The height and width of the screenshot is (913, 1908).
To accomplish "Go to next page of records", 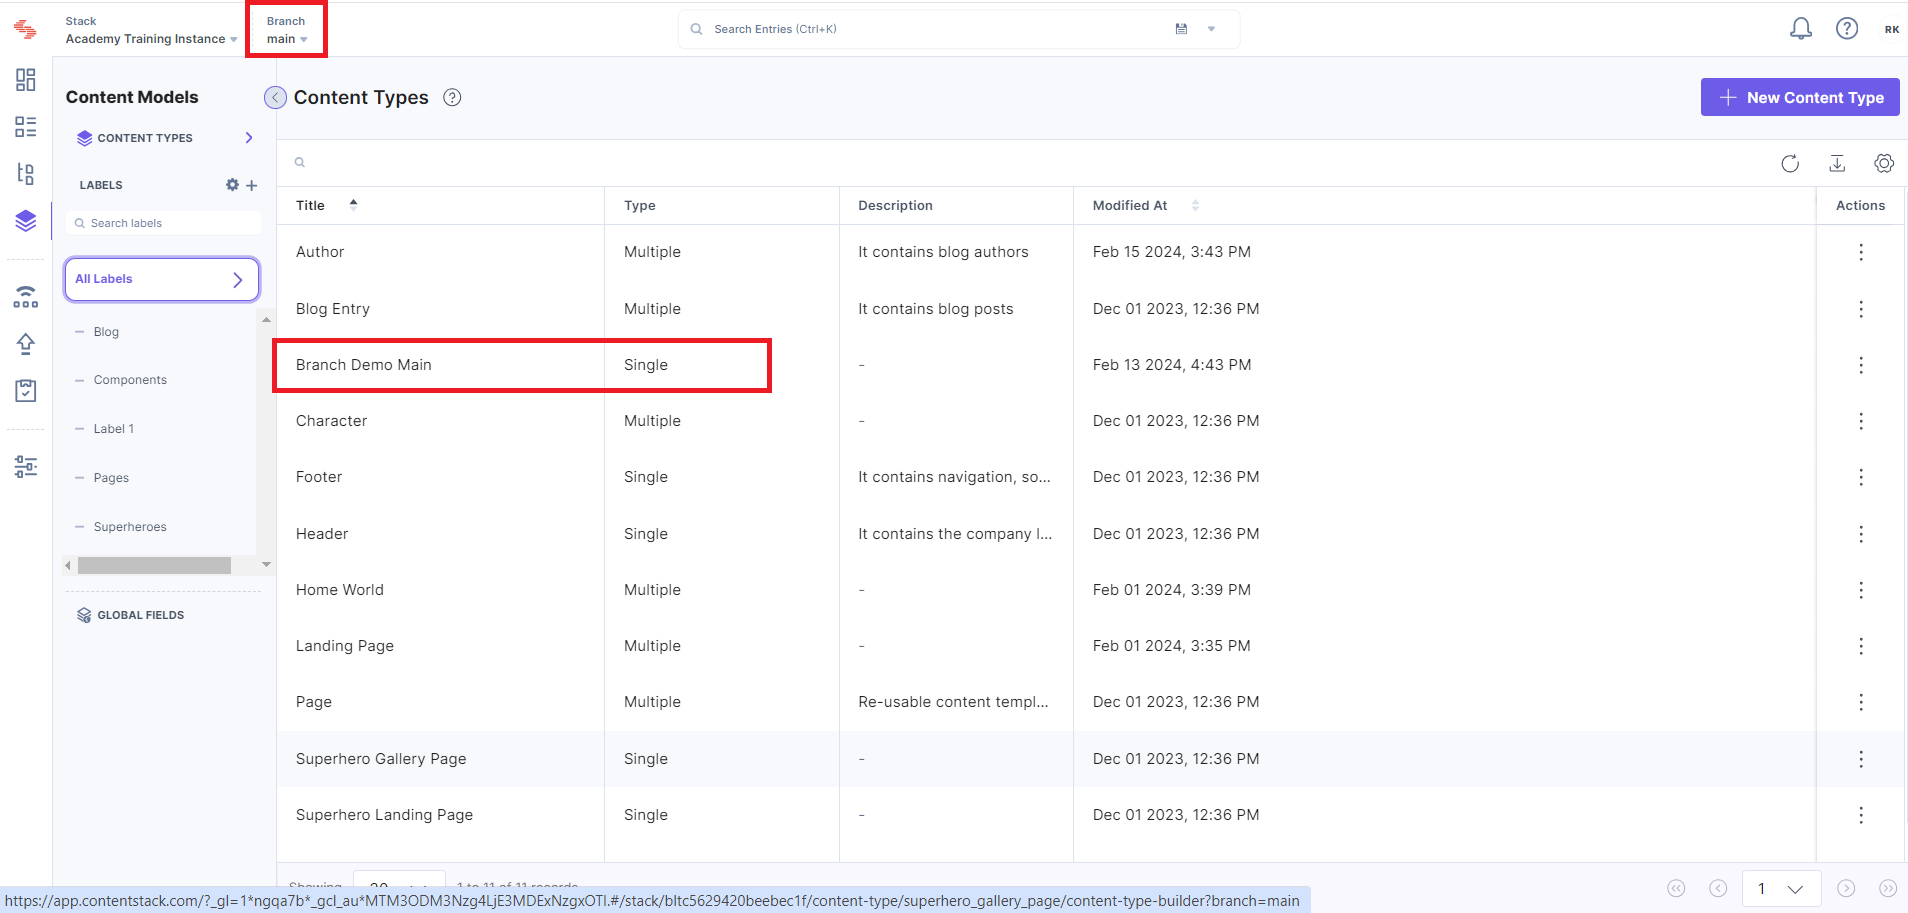I will tap(1846, 888).
